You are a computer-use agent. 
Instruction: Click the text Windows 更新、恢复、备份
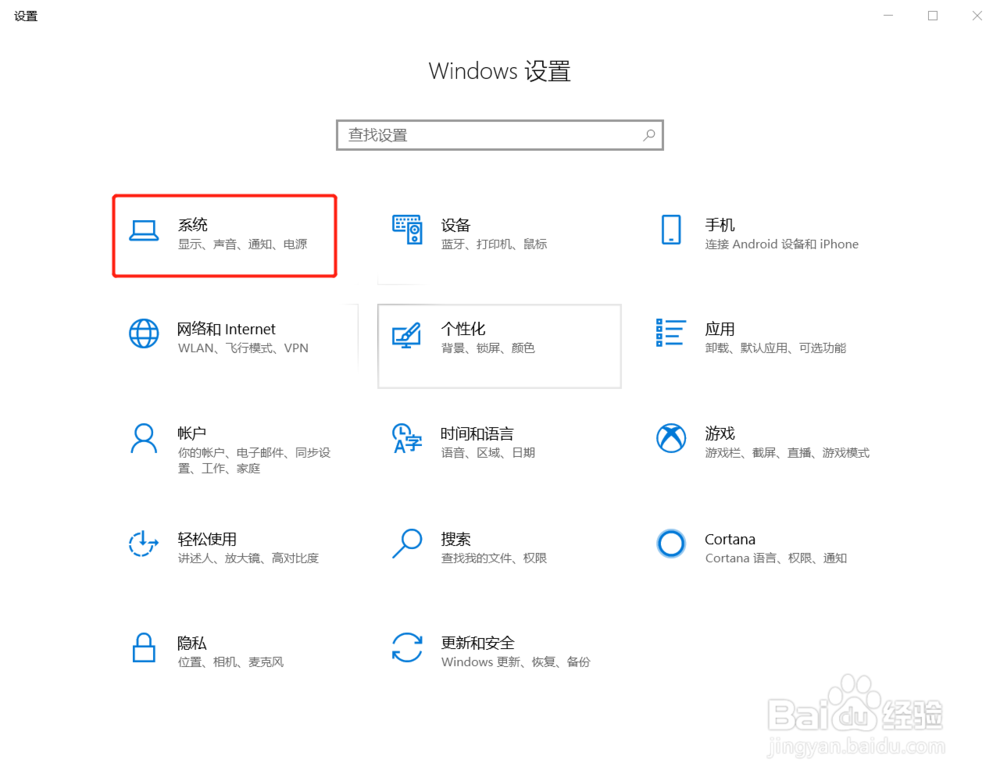[x=516, y=662]
